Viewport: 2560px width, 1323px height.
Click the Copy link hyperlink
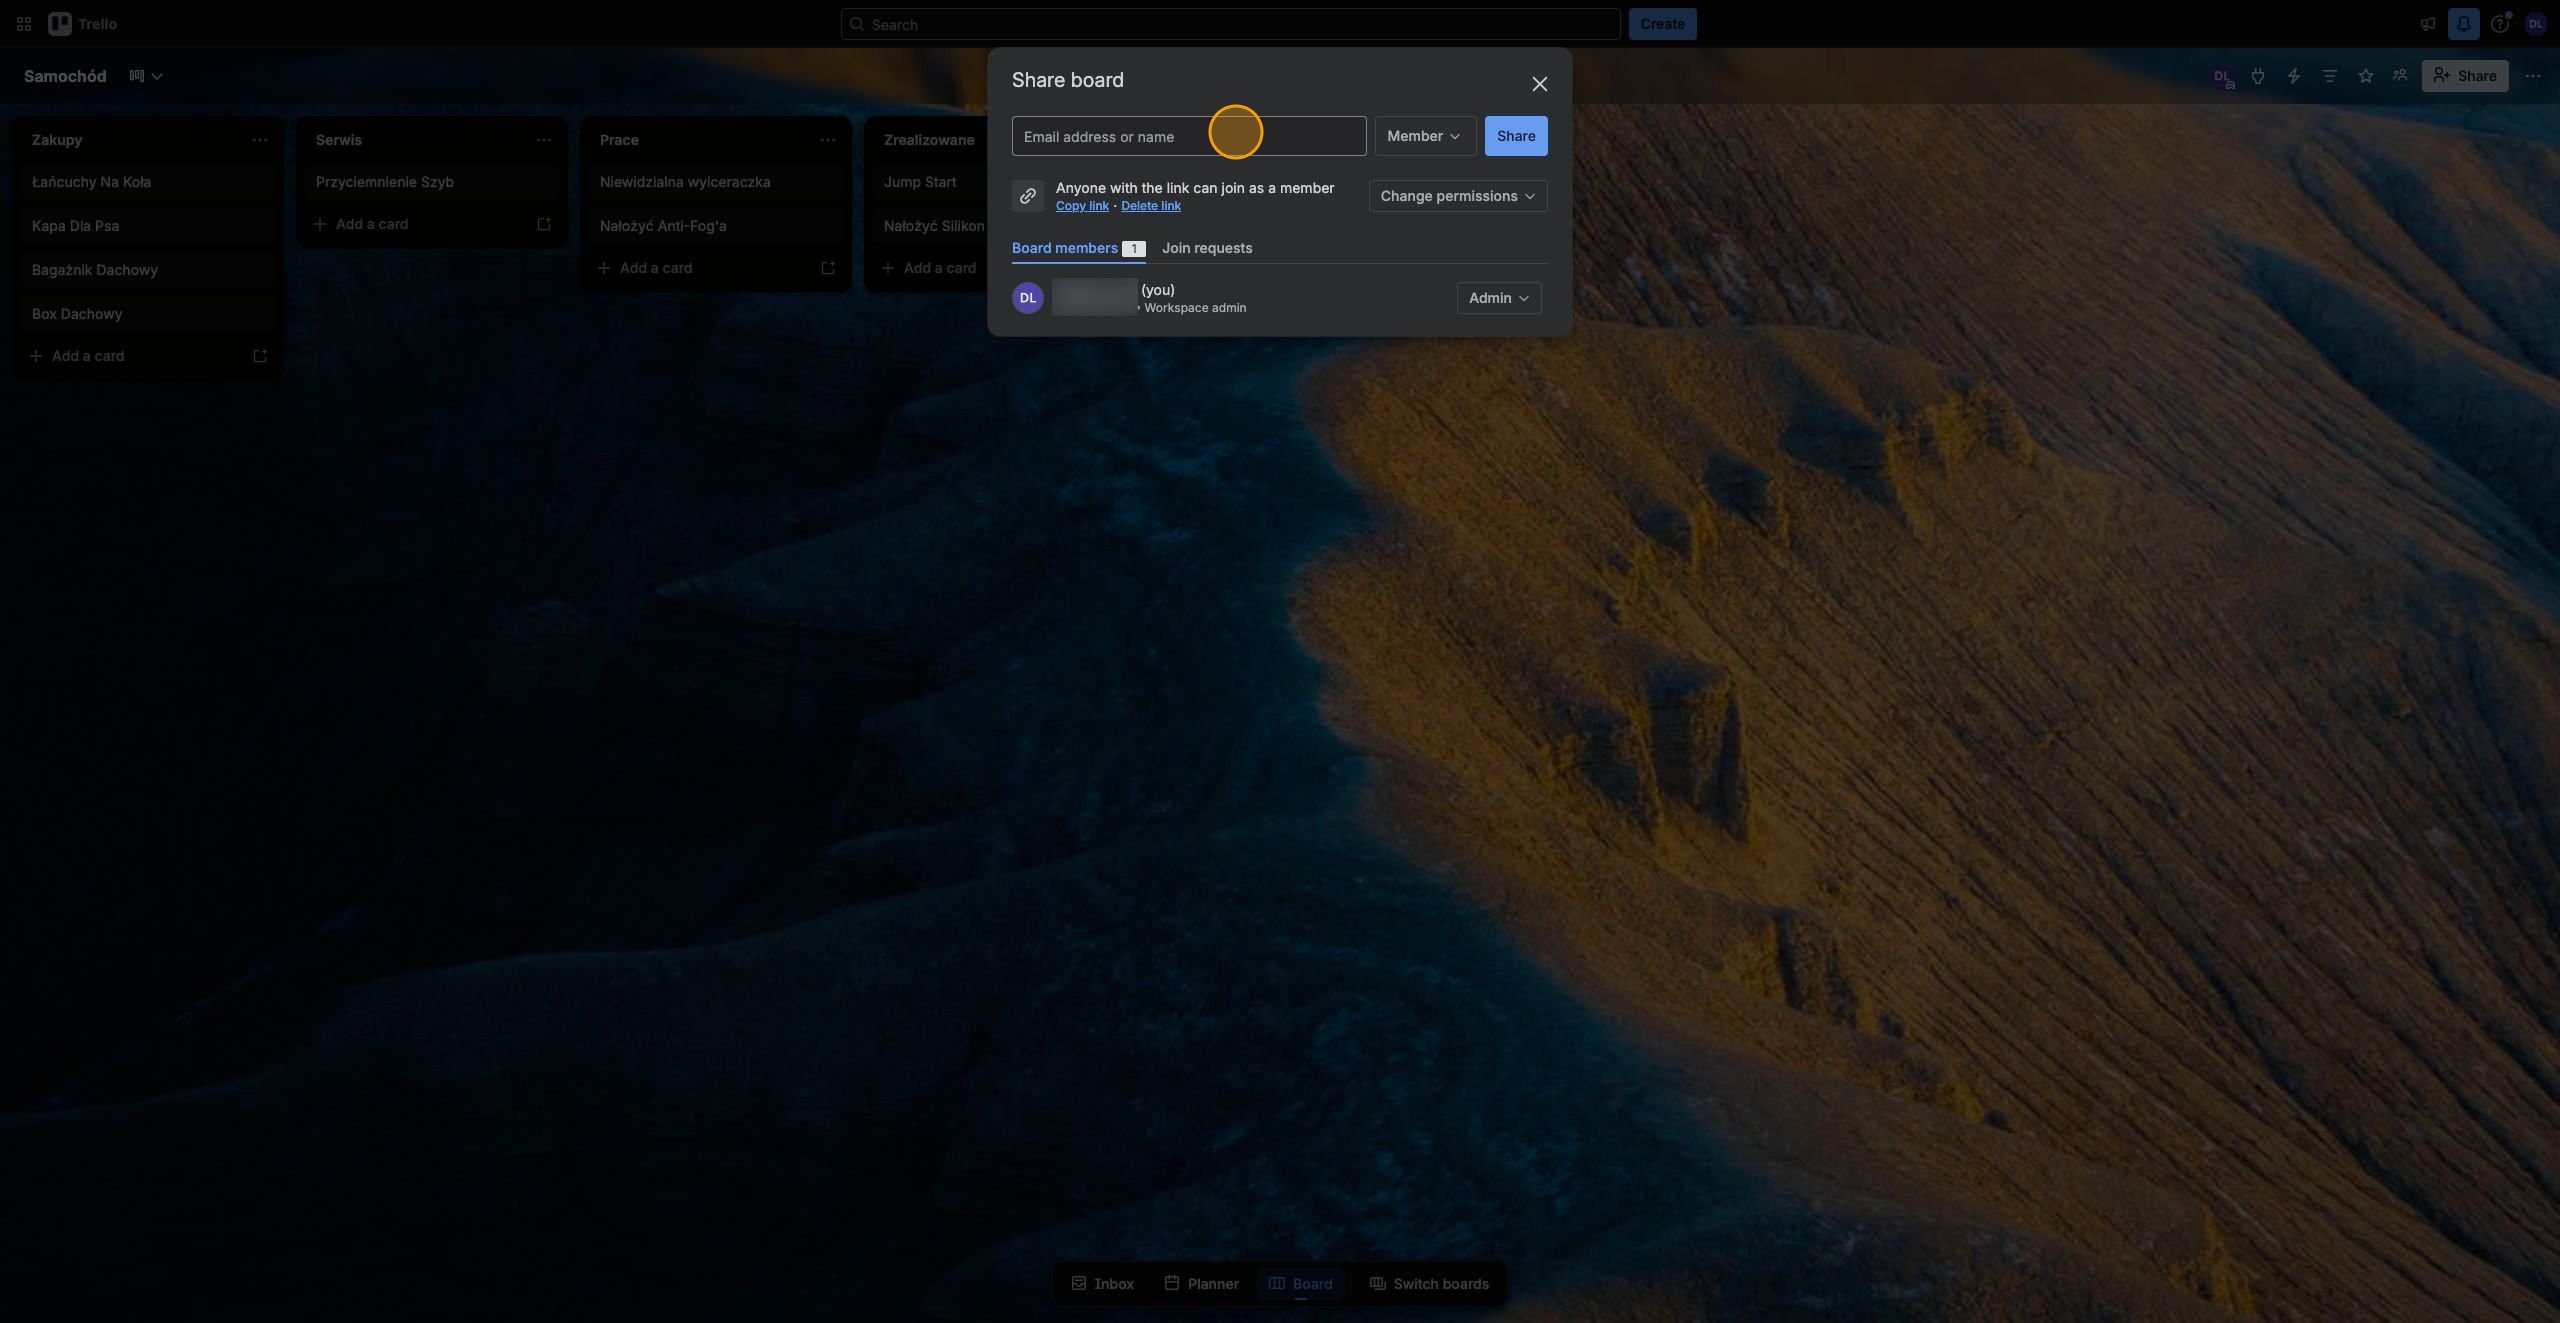point(1082,206)
